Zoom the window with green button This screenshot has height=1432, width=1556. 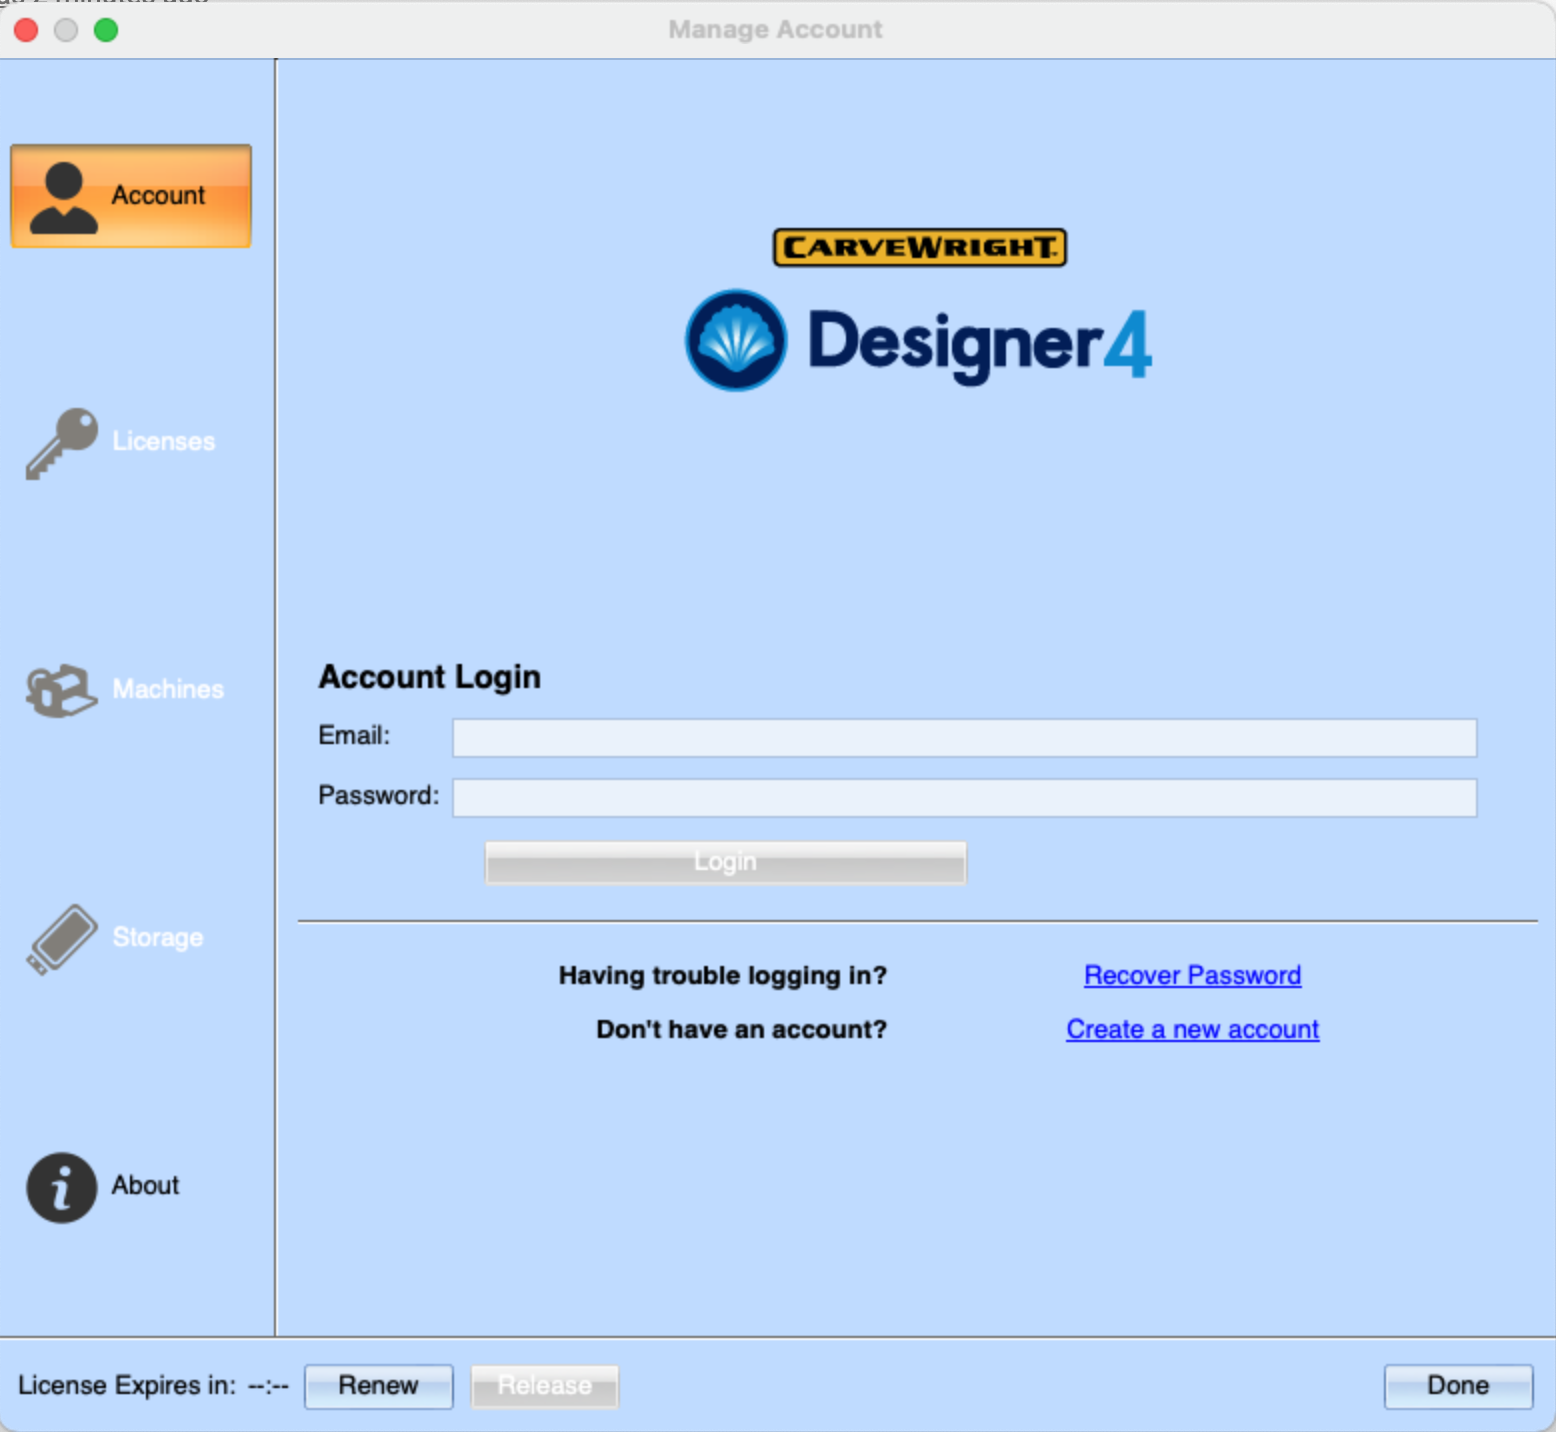coord(106,30)
